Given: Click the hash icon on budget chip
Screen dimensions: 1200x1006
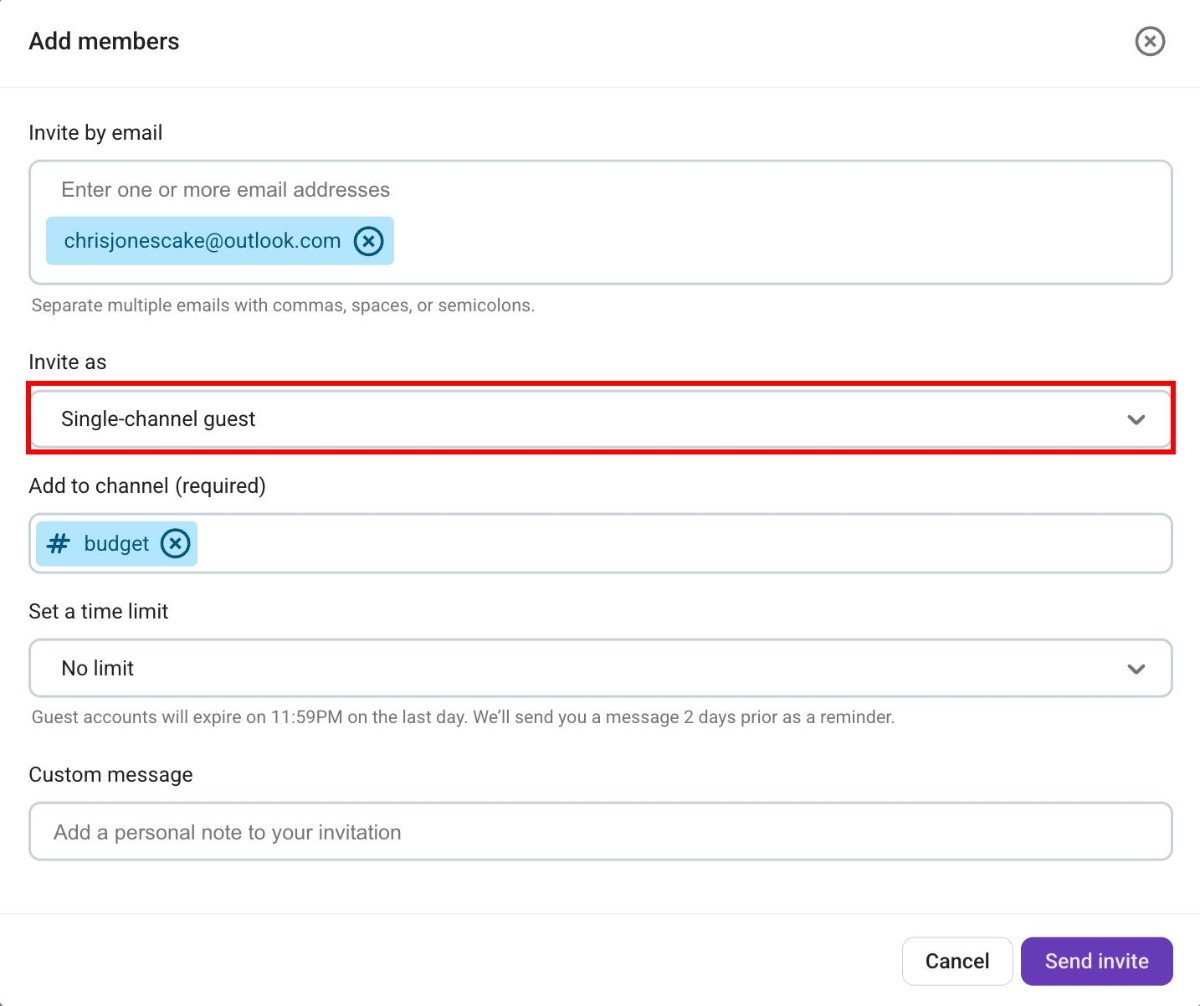Looking at the screenshot, I should (x=59, y=543).
